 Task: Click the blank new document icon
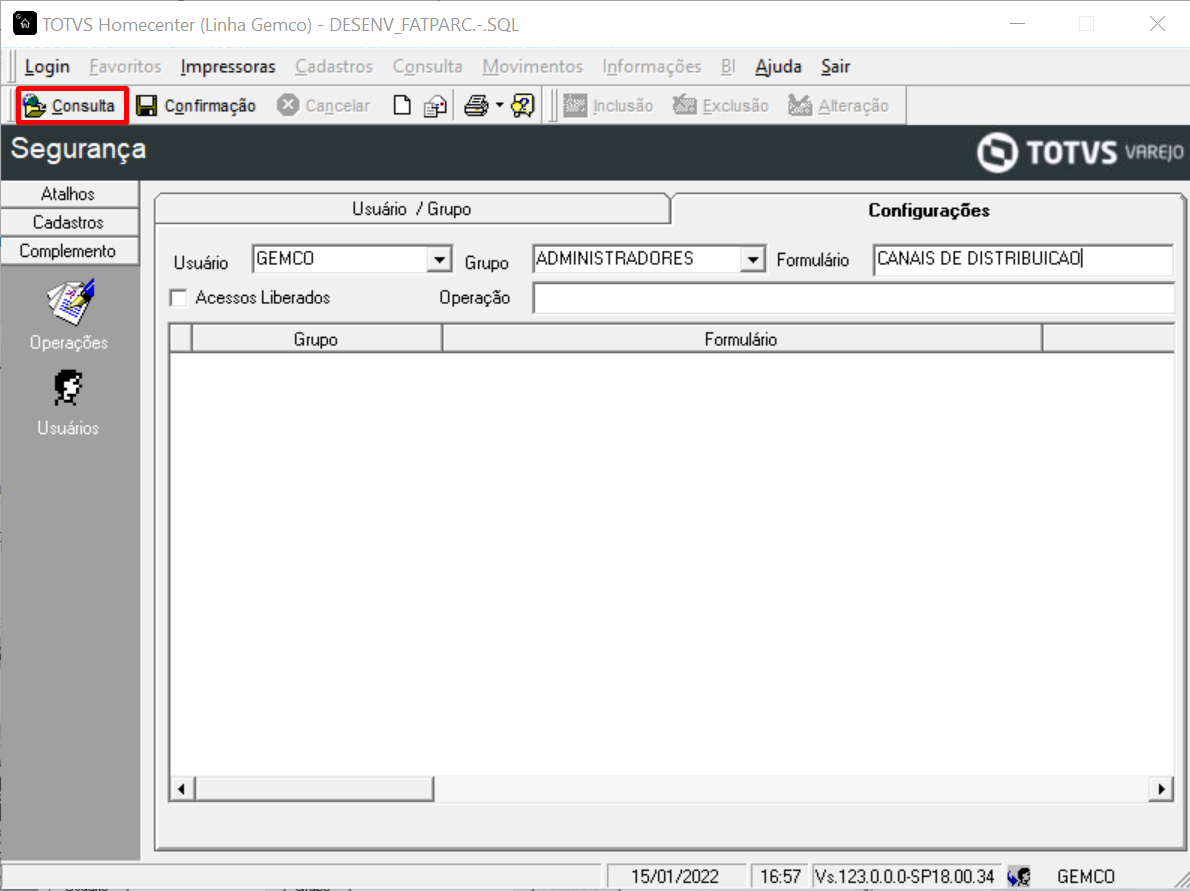[401, 105]
